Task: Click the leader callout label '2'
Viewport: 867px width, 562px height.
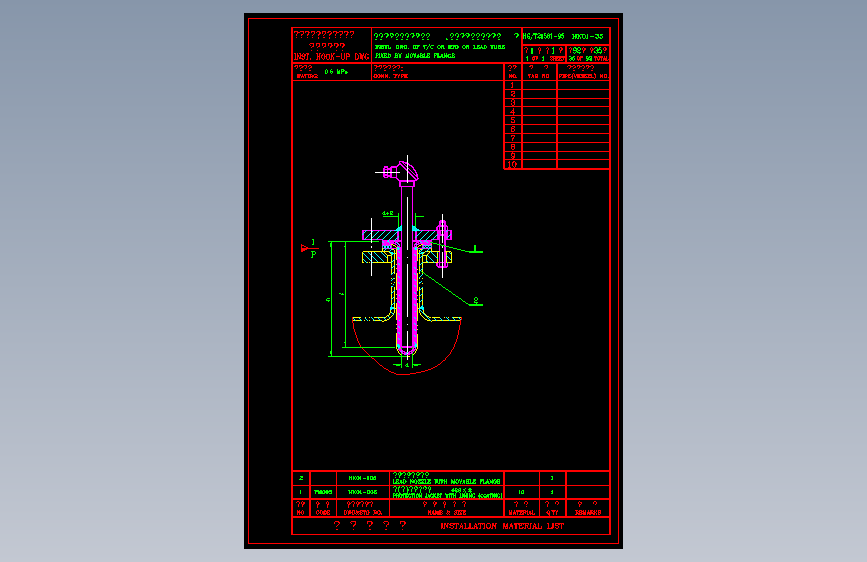Action: point(476,300)
